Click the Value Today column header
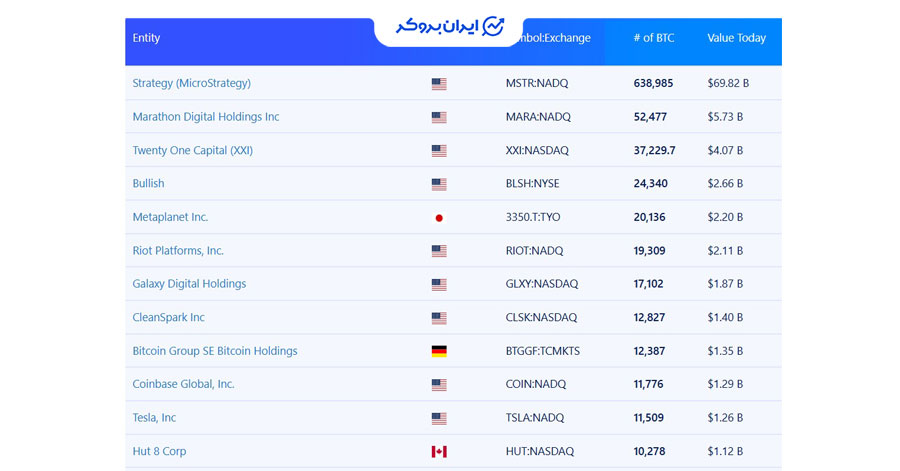This screenshot has height=471, width=900. click(x=736, y=38)
